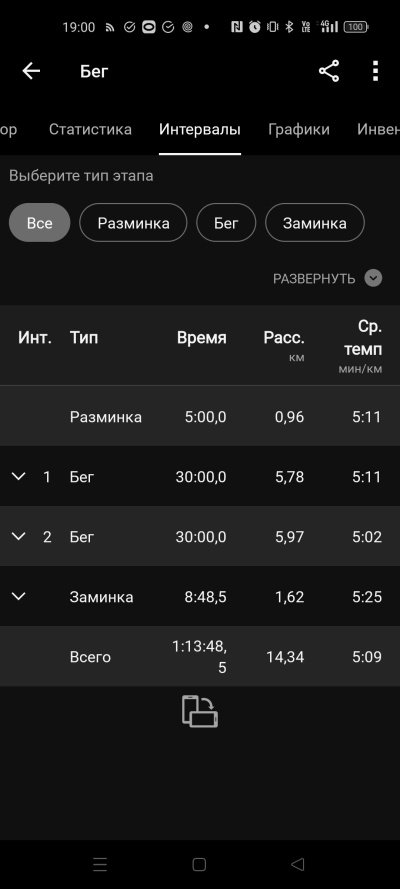The image size is (400, 889).
Task: Tap the Всего totals row
Action: pos(200,657)
